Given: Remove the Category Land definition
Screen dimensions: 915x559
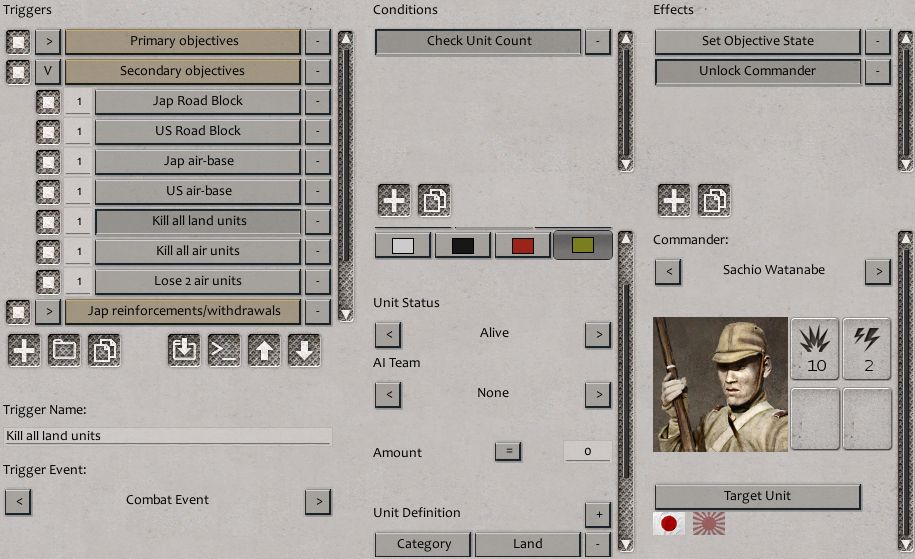Looking at the screenshot, I should tap(598, 544).
